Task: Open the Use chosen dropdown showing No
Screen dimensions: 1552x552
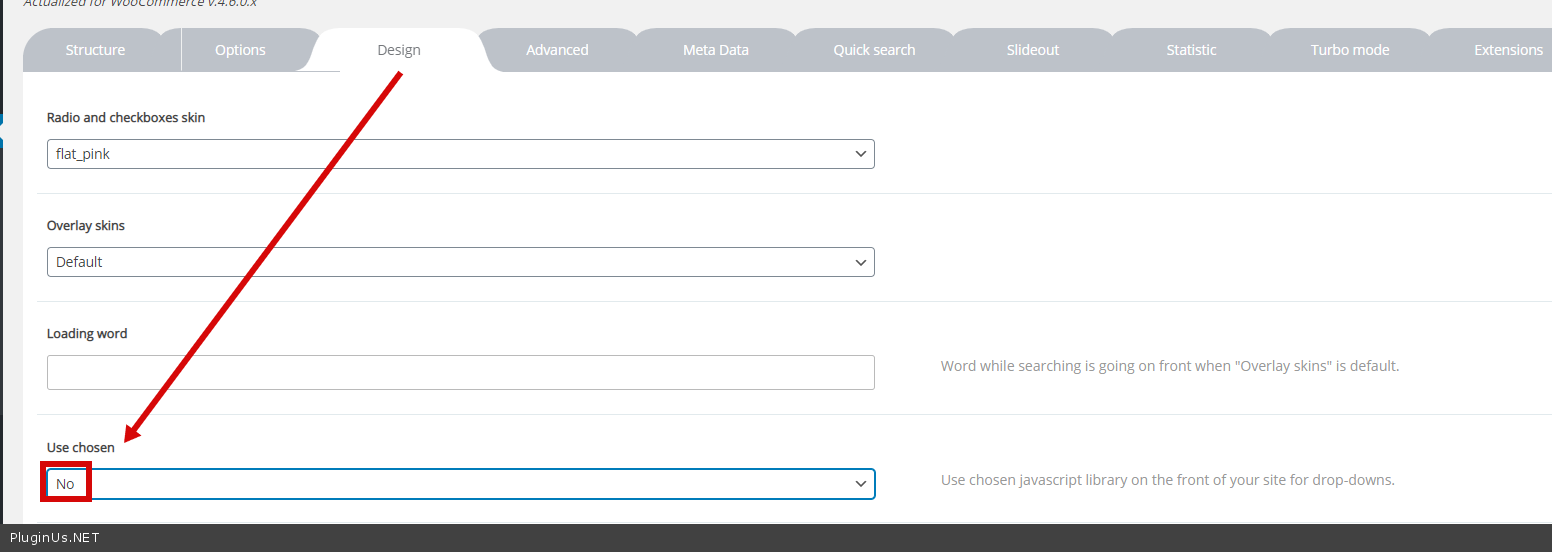Action: coord(460,484)
